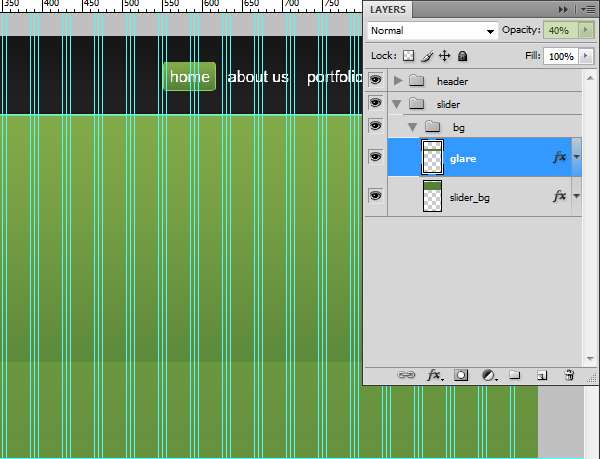Select the header group row

(484, 81)
